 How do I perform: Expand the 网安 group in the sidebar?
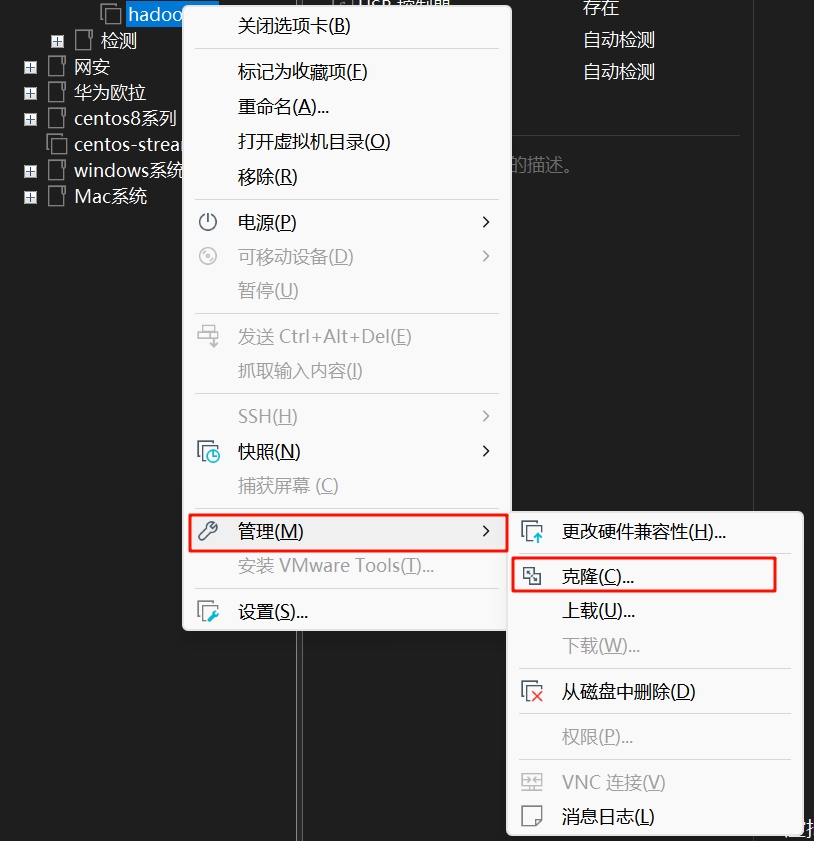click(30, 66)
